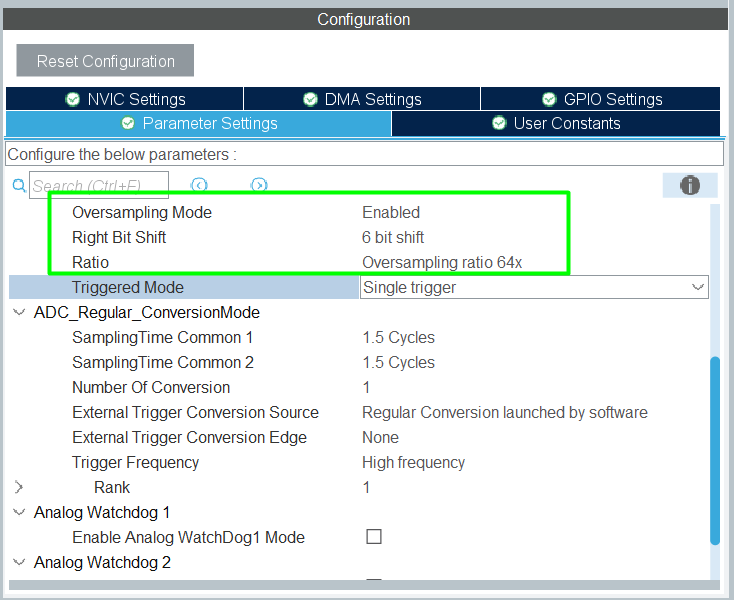
Task: Collapse the Analog Watchdog 2 section
Action: tap(19, 562)
